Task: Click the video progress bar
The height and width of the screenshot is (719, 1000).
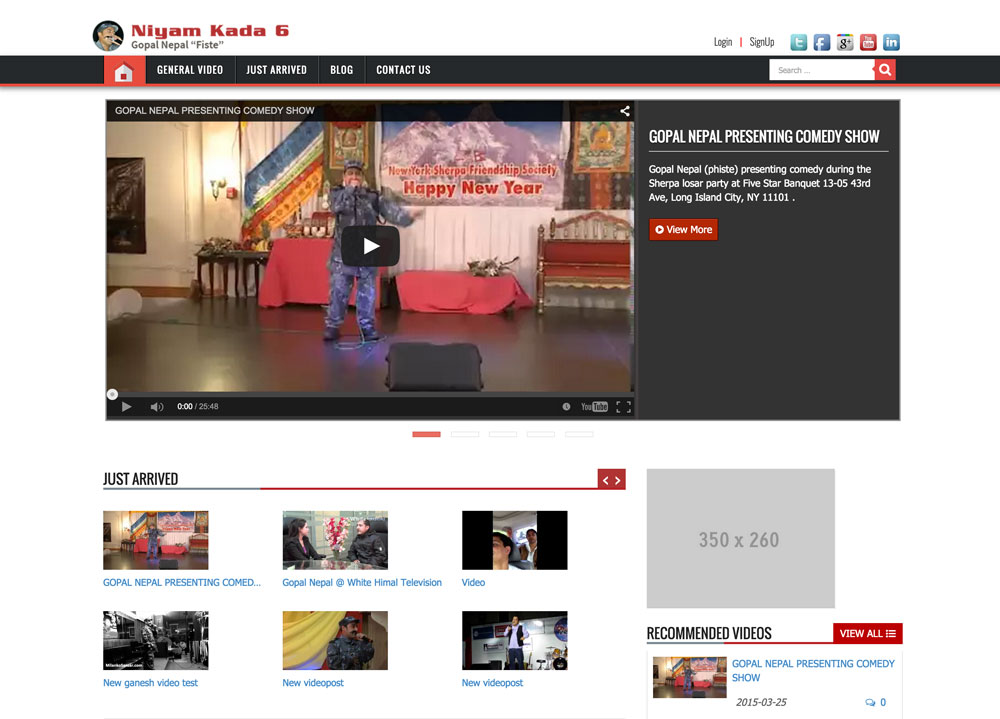Action: (x=370, y=394)
